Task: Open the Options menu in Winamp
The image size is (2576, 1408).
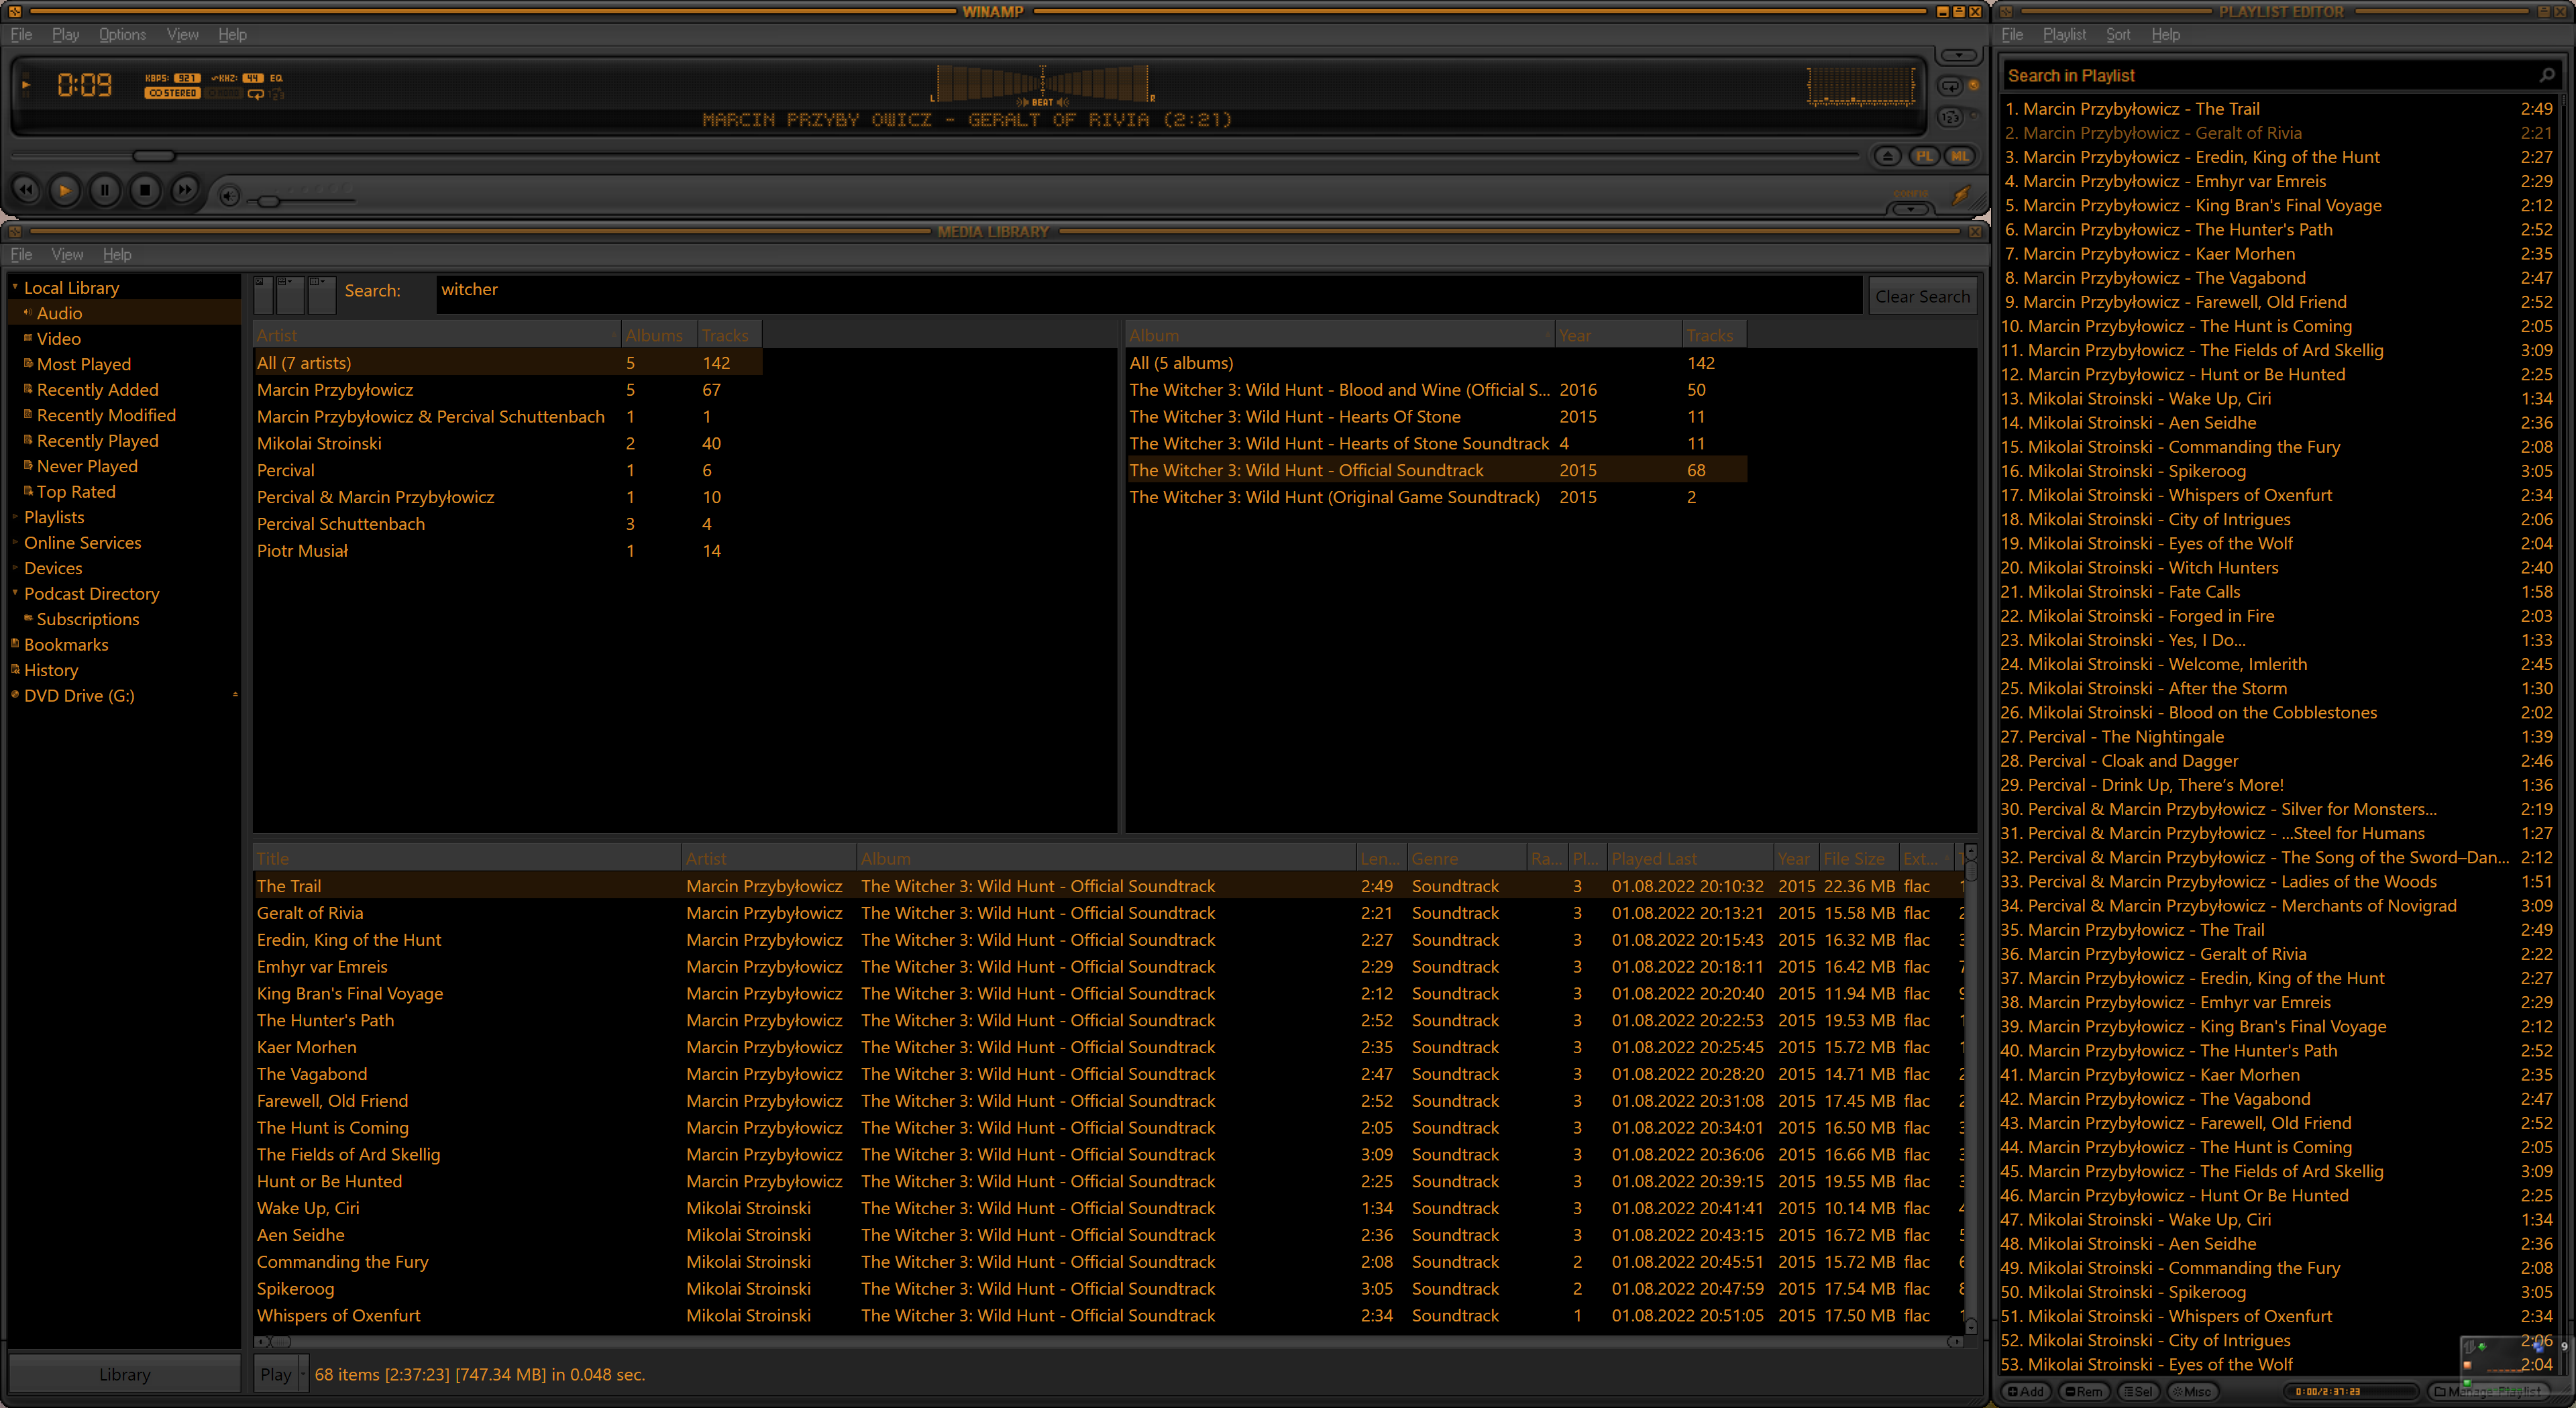Action: click(x=122, y=34)
